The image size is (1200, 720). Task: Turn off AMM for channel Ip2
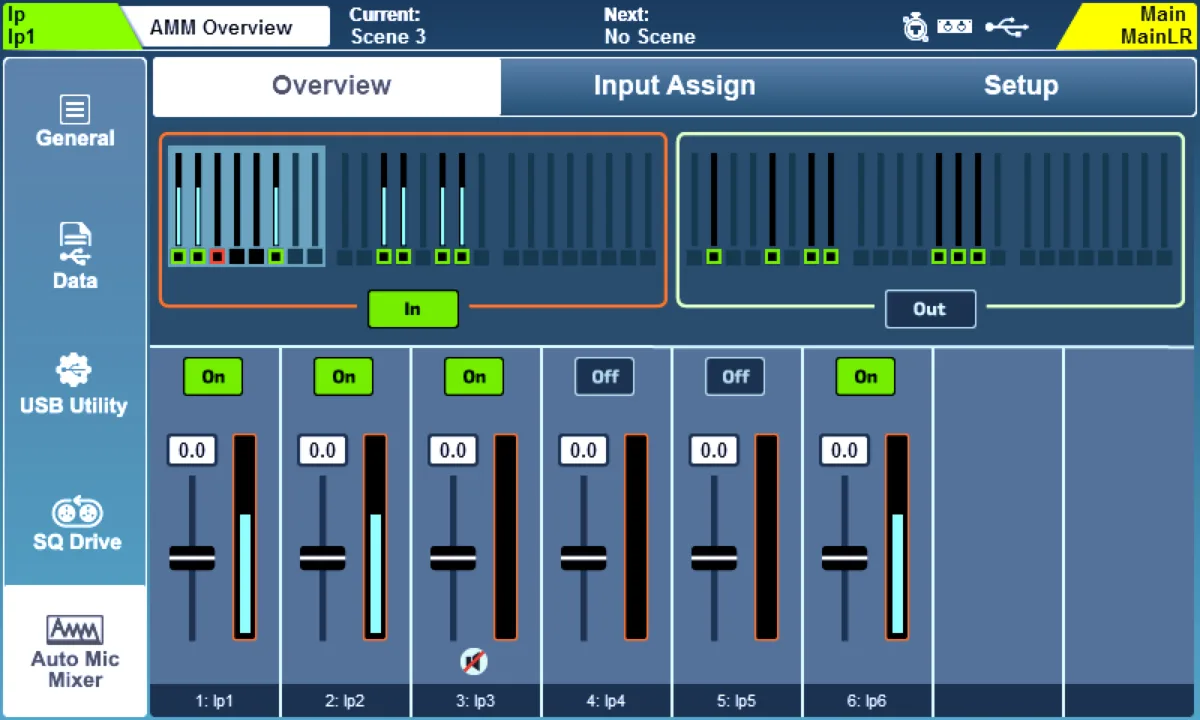point(344,377)
